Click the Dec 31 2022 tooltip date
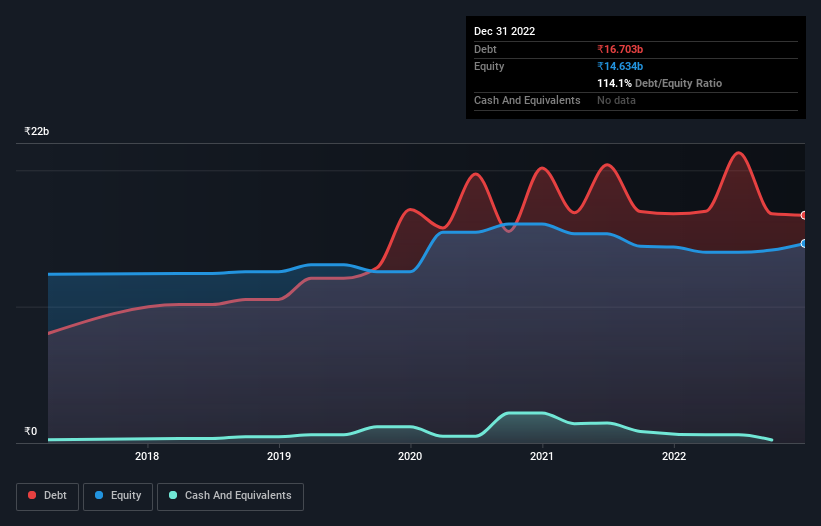This screenshot has height=526, width=821. pos(504,31)
